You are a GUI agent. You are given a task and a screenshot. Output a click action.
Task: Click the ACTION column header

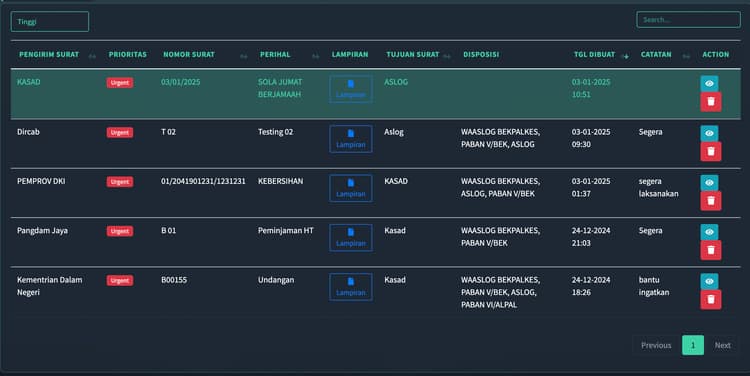pyautogui.click(x=716, y=55)
